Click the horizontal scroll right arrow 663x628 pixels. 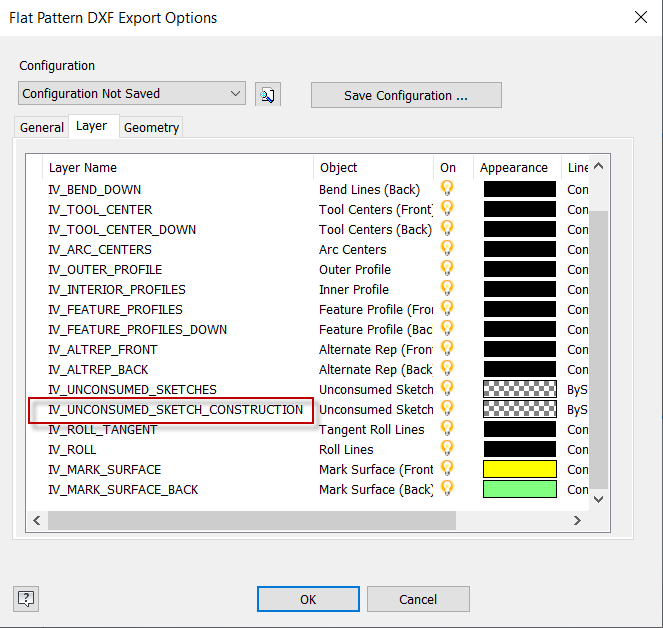point(577,520)
